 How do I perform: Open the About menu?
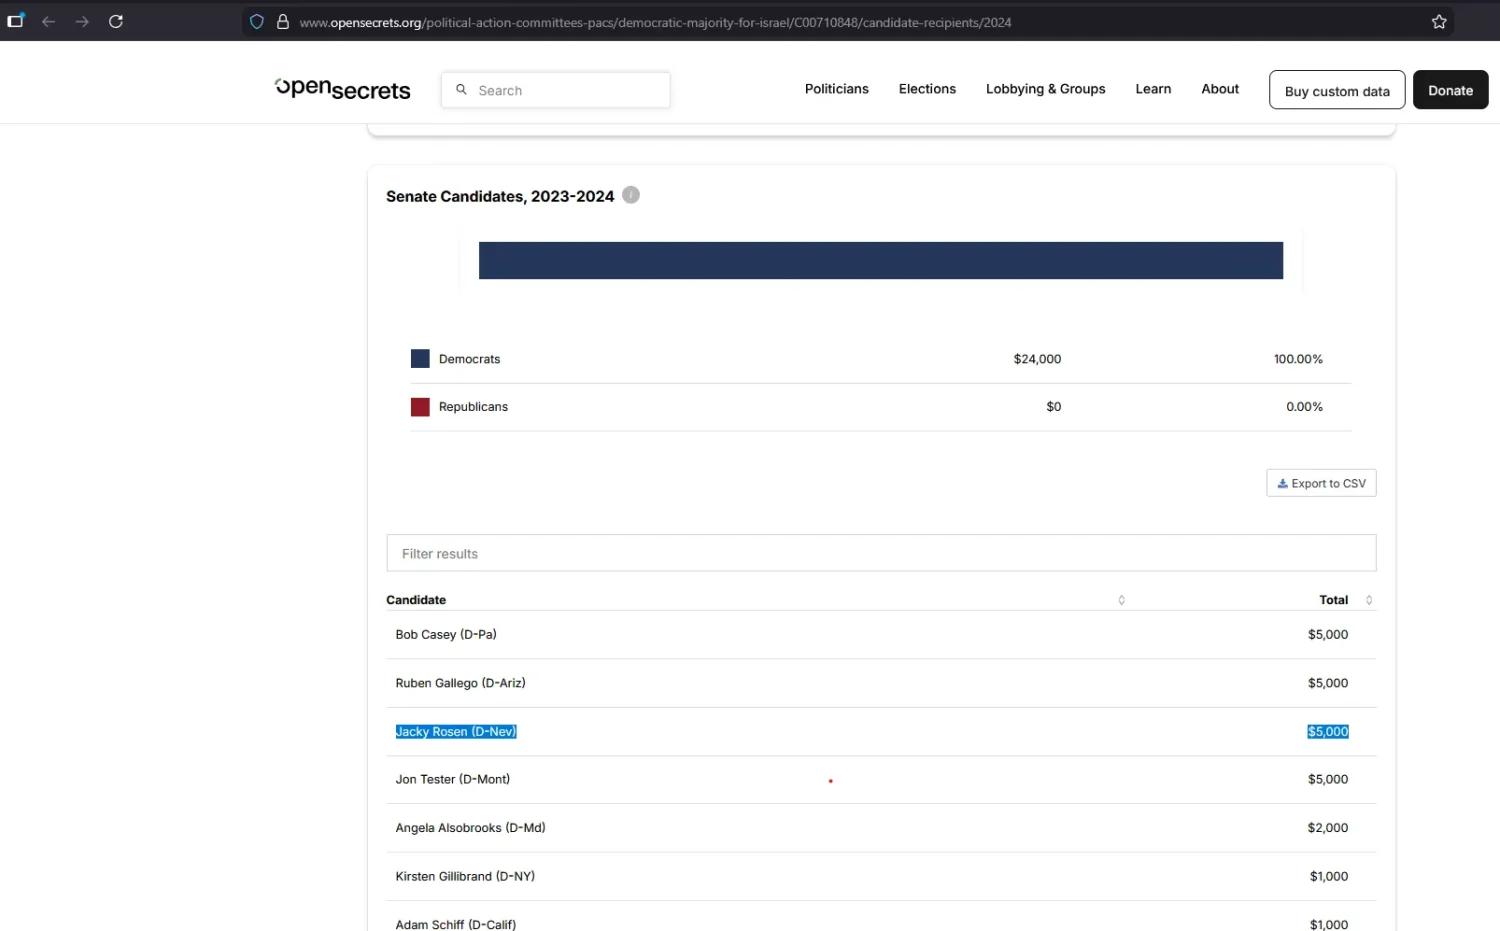point(1220,89)
